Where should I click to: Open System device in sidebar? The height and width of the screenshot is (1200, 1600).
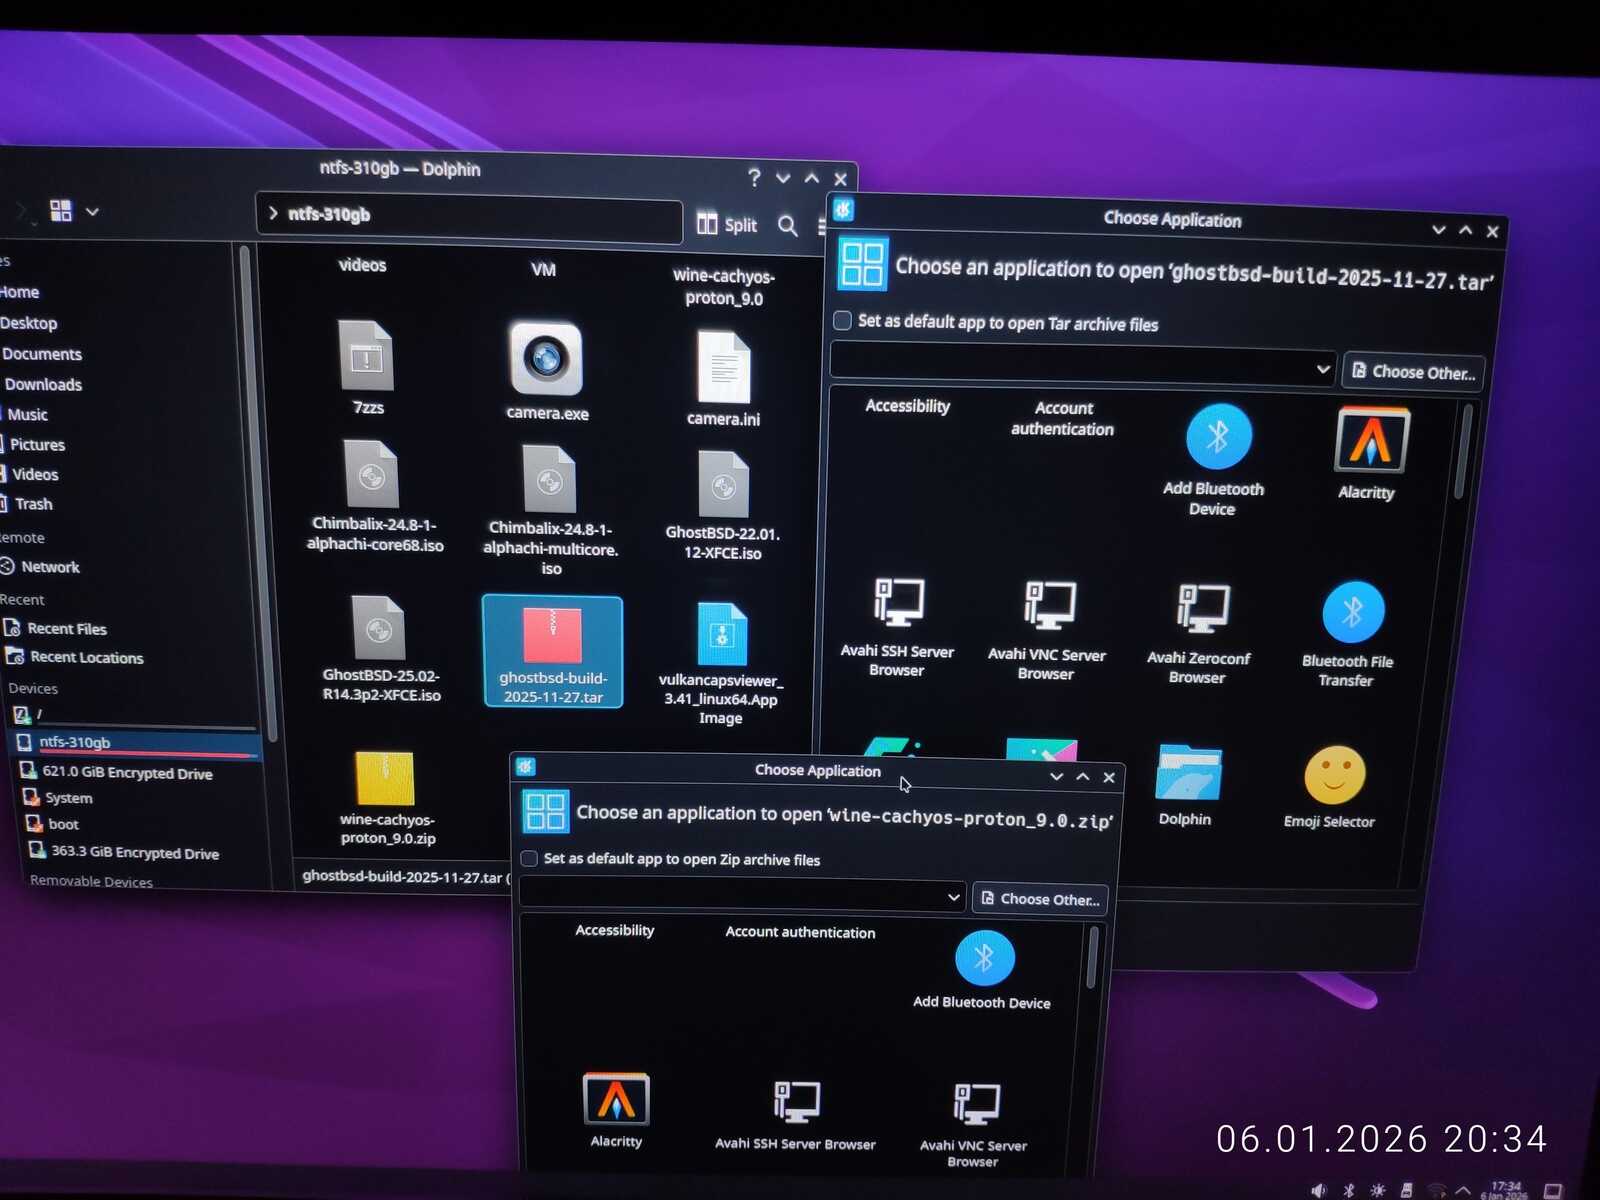[x=57, y=798]
